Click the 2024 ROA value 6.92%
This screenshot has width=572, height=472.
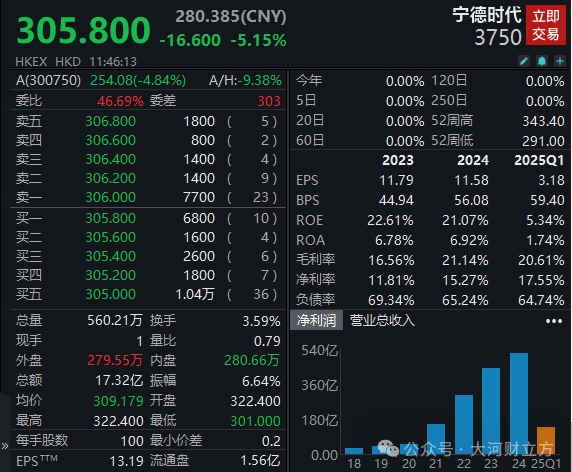click(x=469, y=240)
